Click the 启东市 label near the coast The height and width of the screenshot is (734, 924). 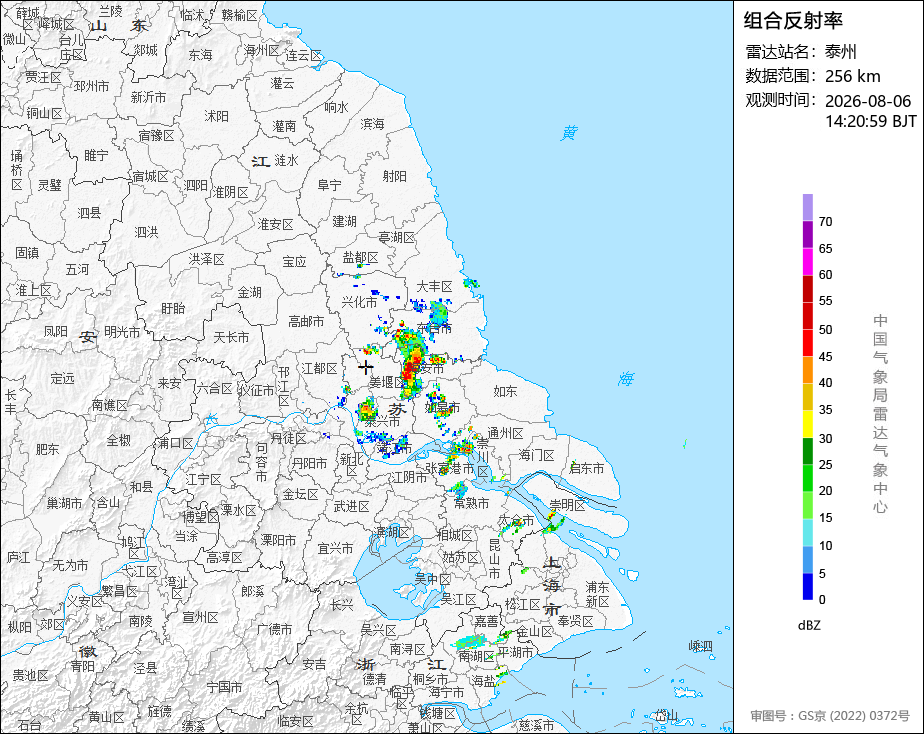point(586,468)
